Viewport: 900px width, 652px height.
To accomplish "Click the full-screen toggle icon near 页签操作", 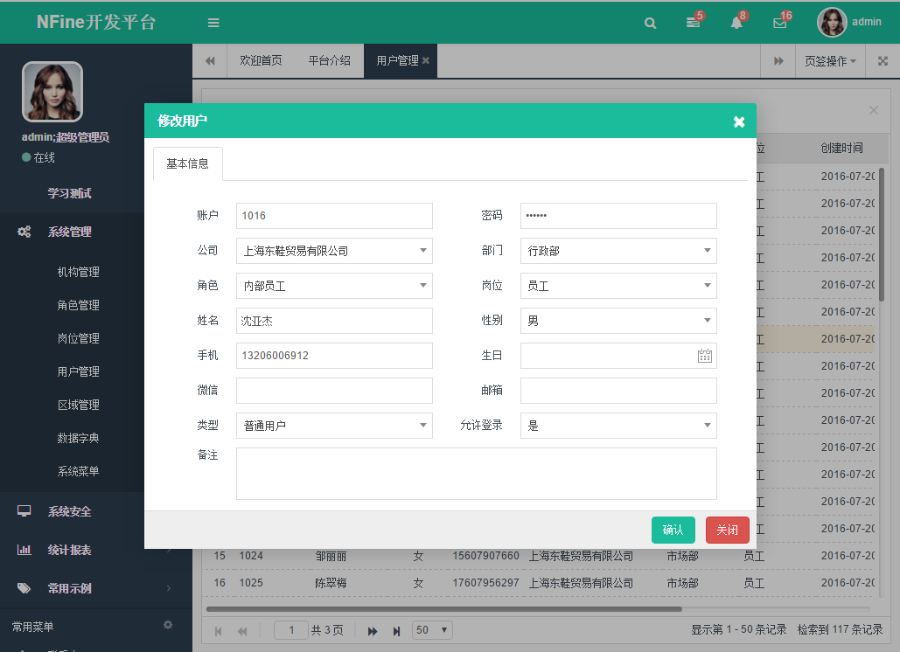I will 883,61.
